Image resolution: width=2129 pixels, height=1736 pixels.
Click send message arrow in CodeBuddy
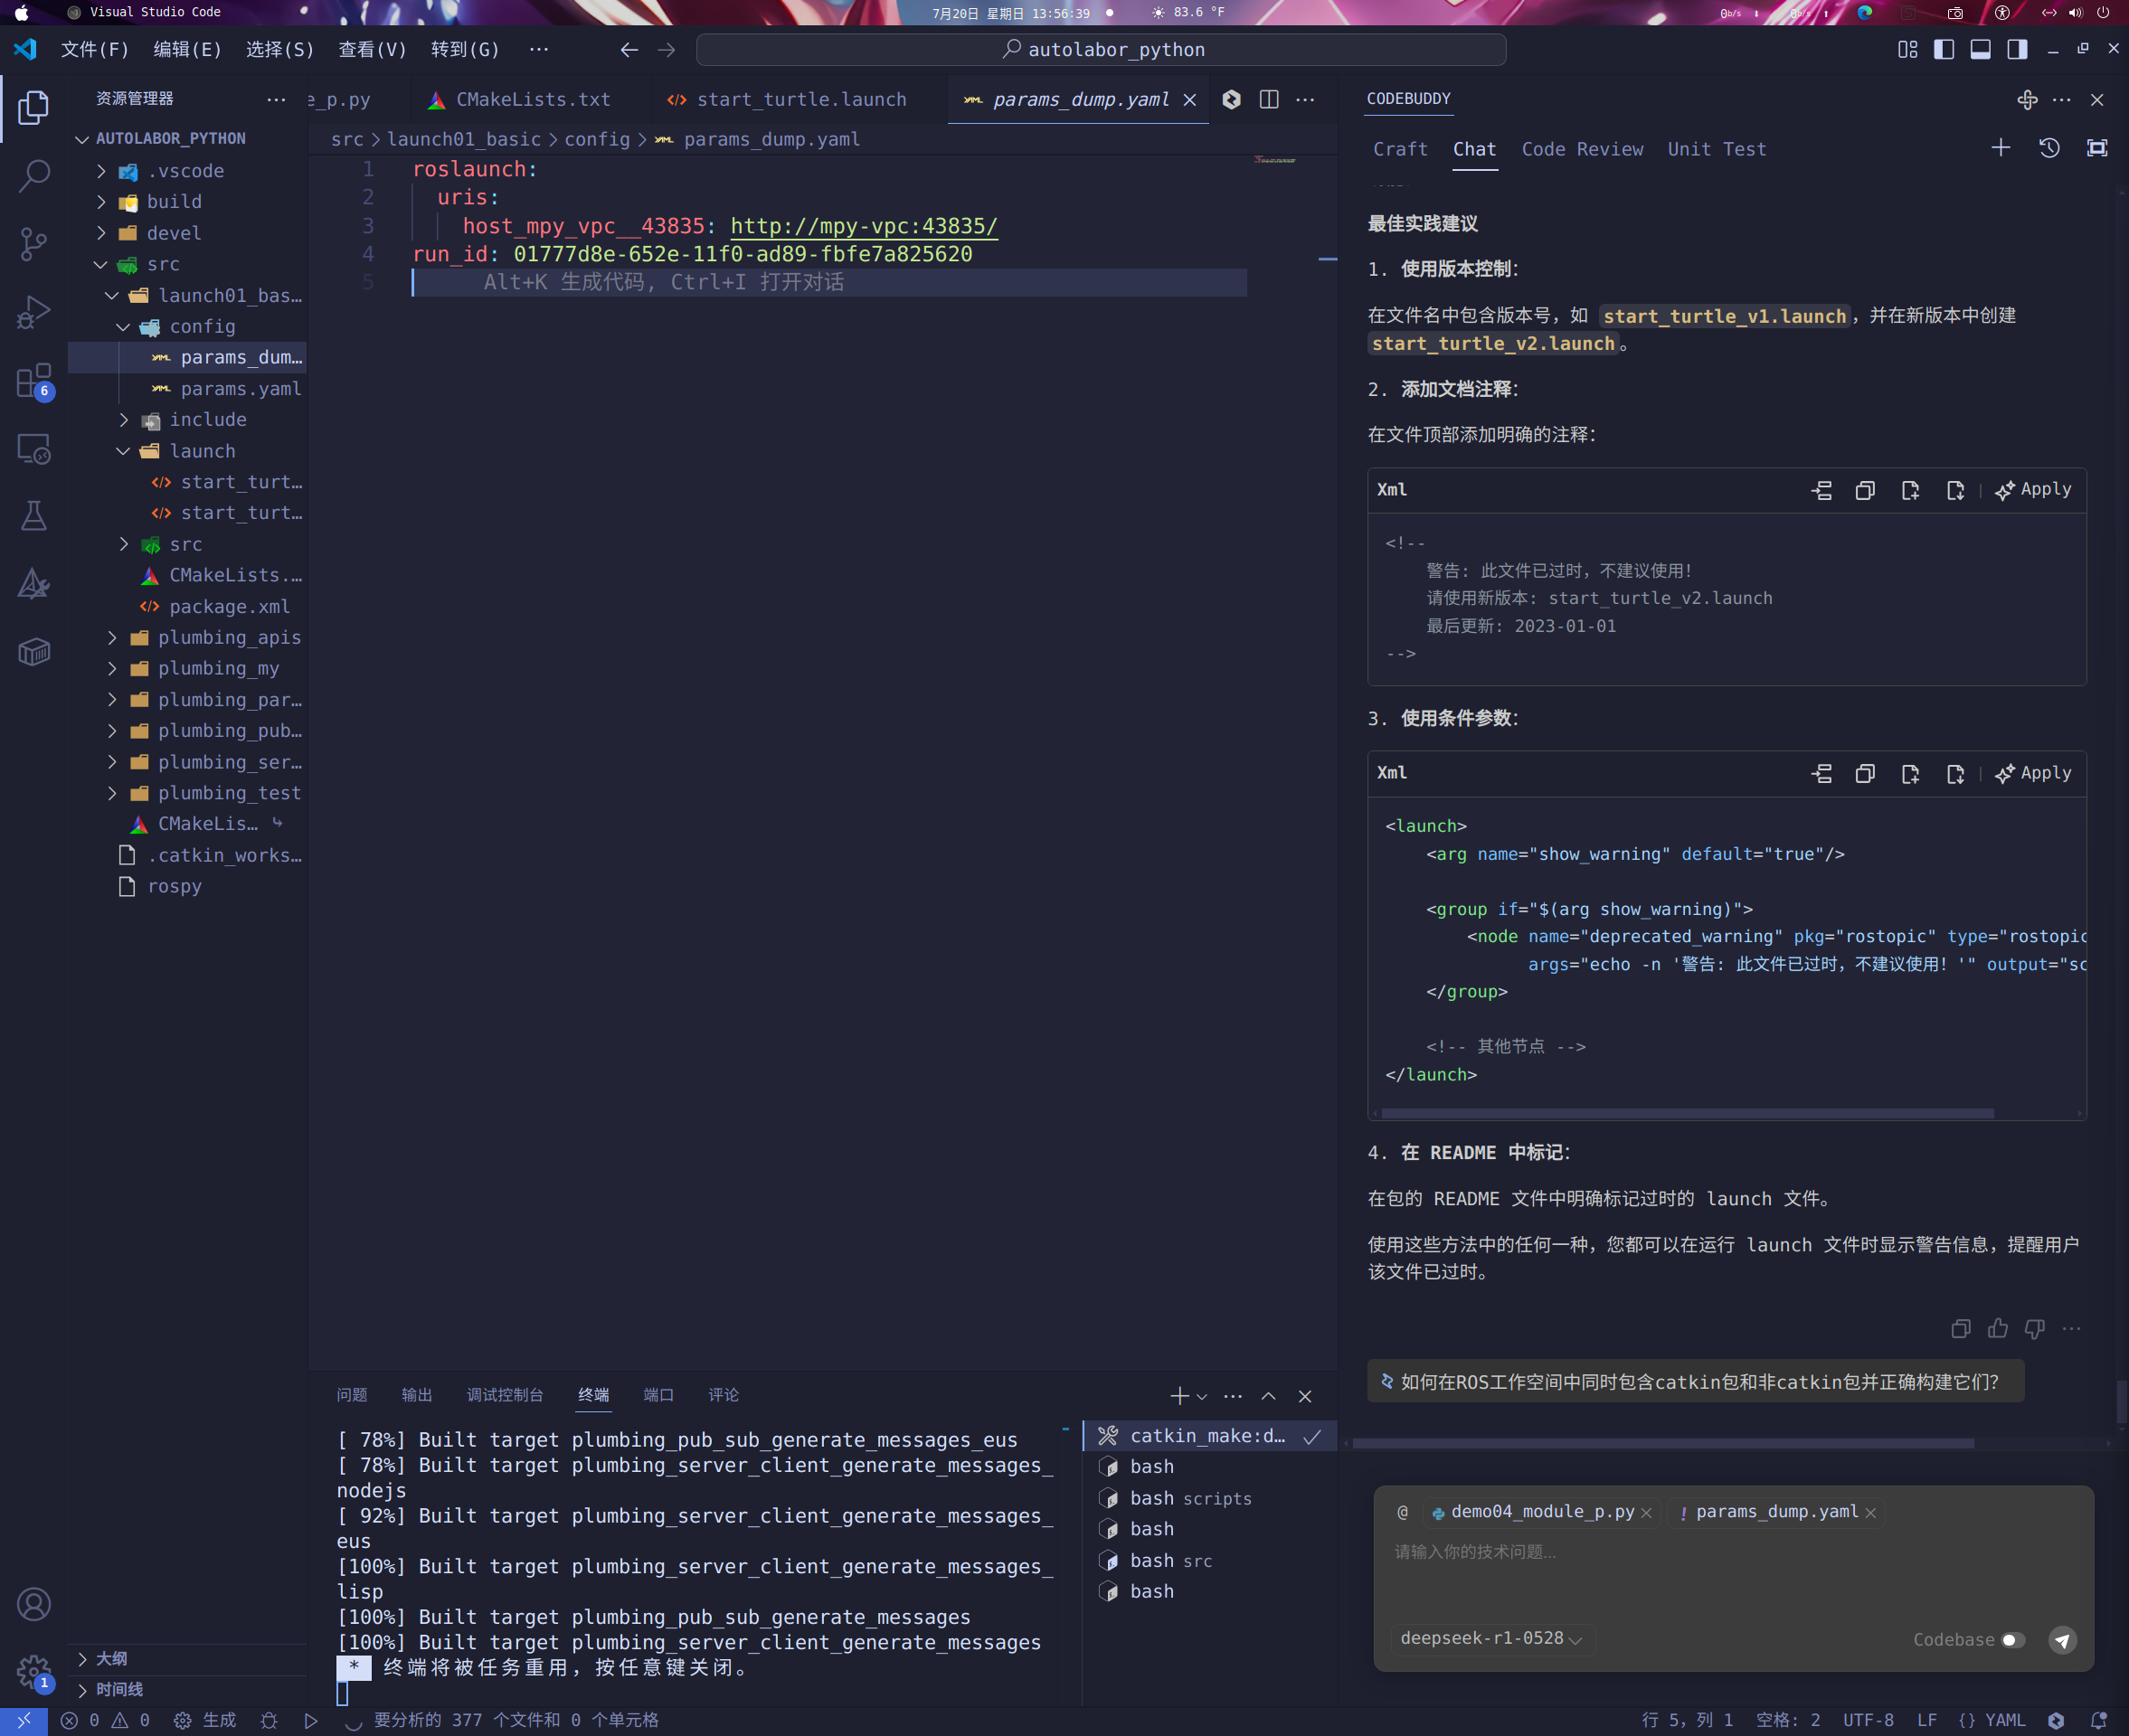(2062, 1640)
